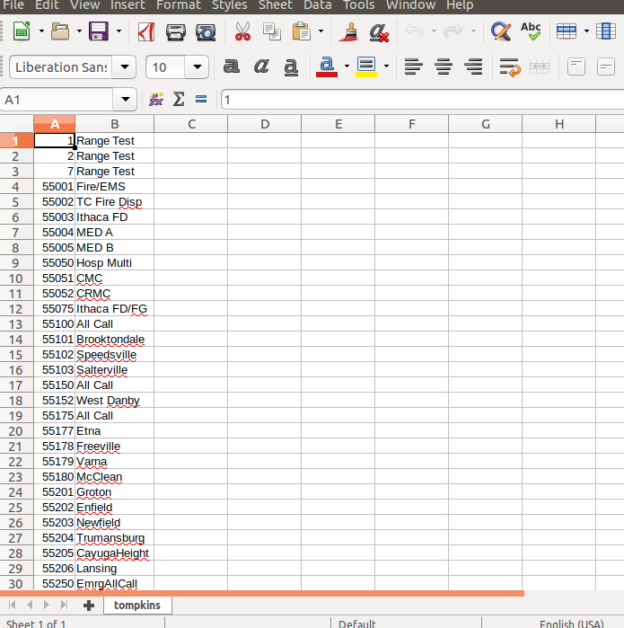The image size is (624, 628).
Task: Open the Function Wizard
Action: [x=156, y=99]
